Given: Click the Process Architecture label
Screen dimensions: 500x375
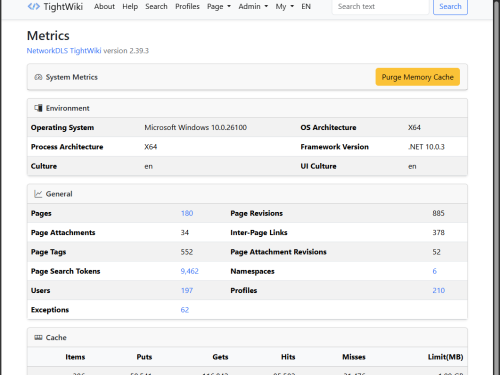Looking at the screenshot, I should coord(67,147).
